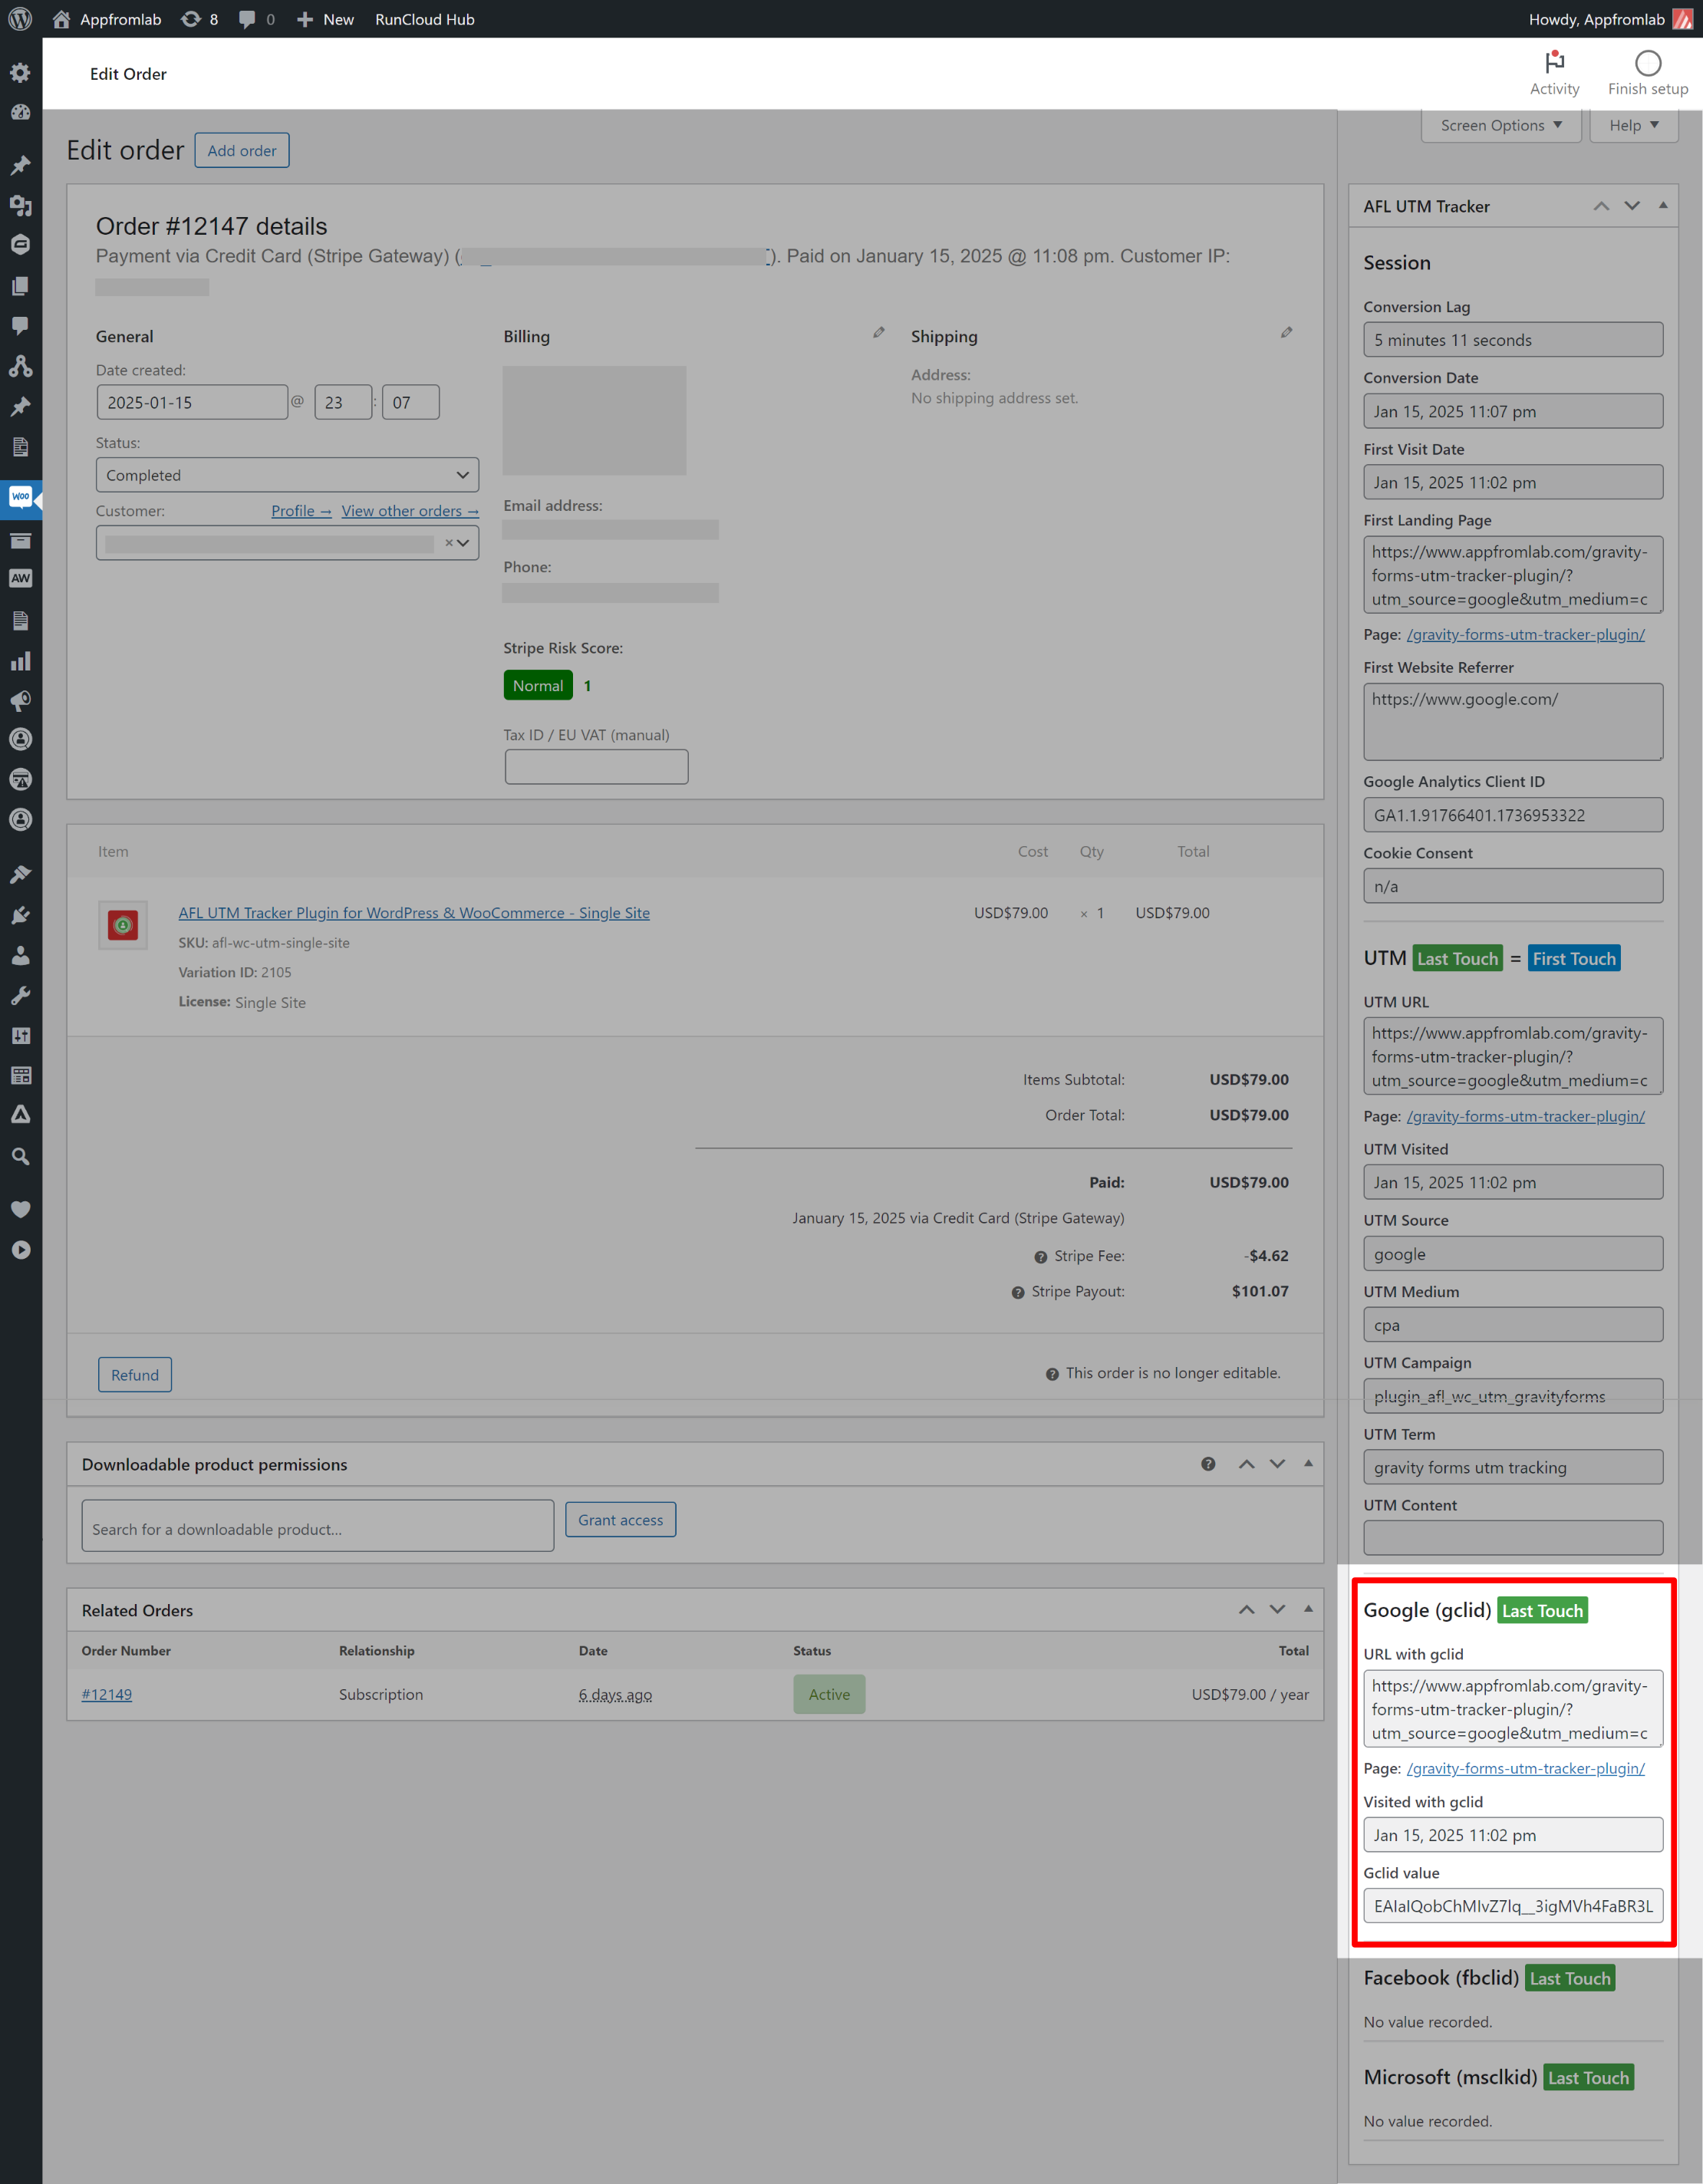The height and width of the screenshot is (2184, 1703).
Task: Open the Finish setup panel
Action: [x=1647, y=73]
